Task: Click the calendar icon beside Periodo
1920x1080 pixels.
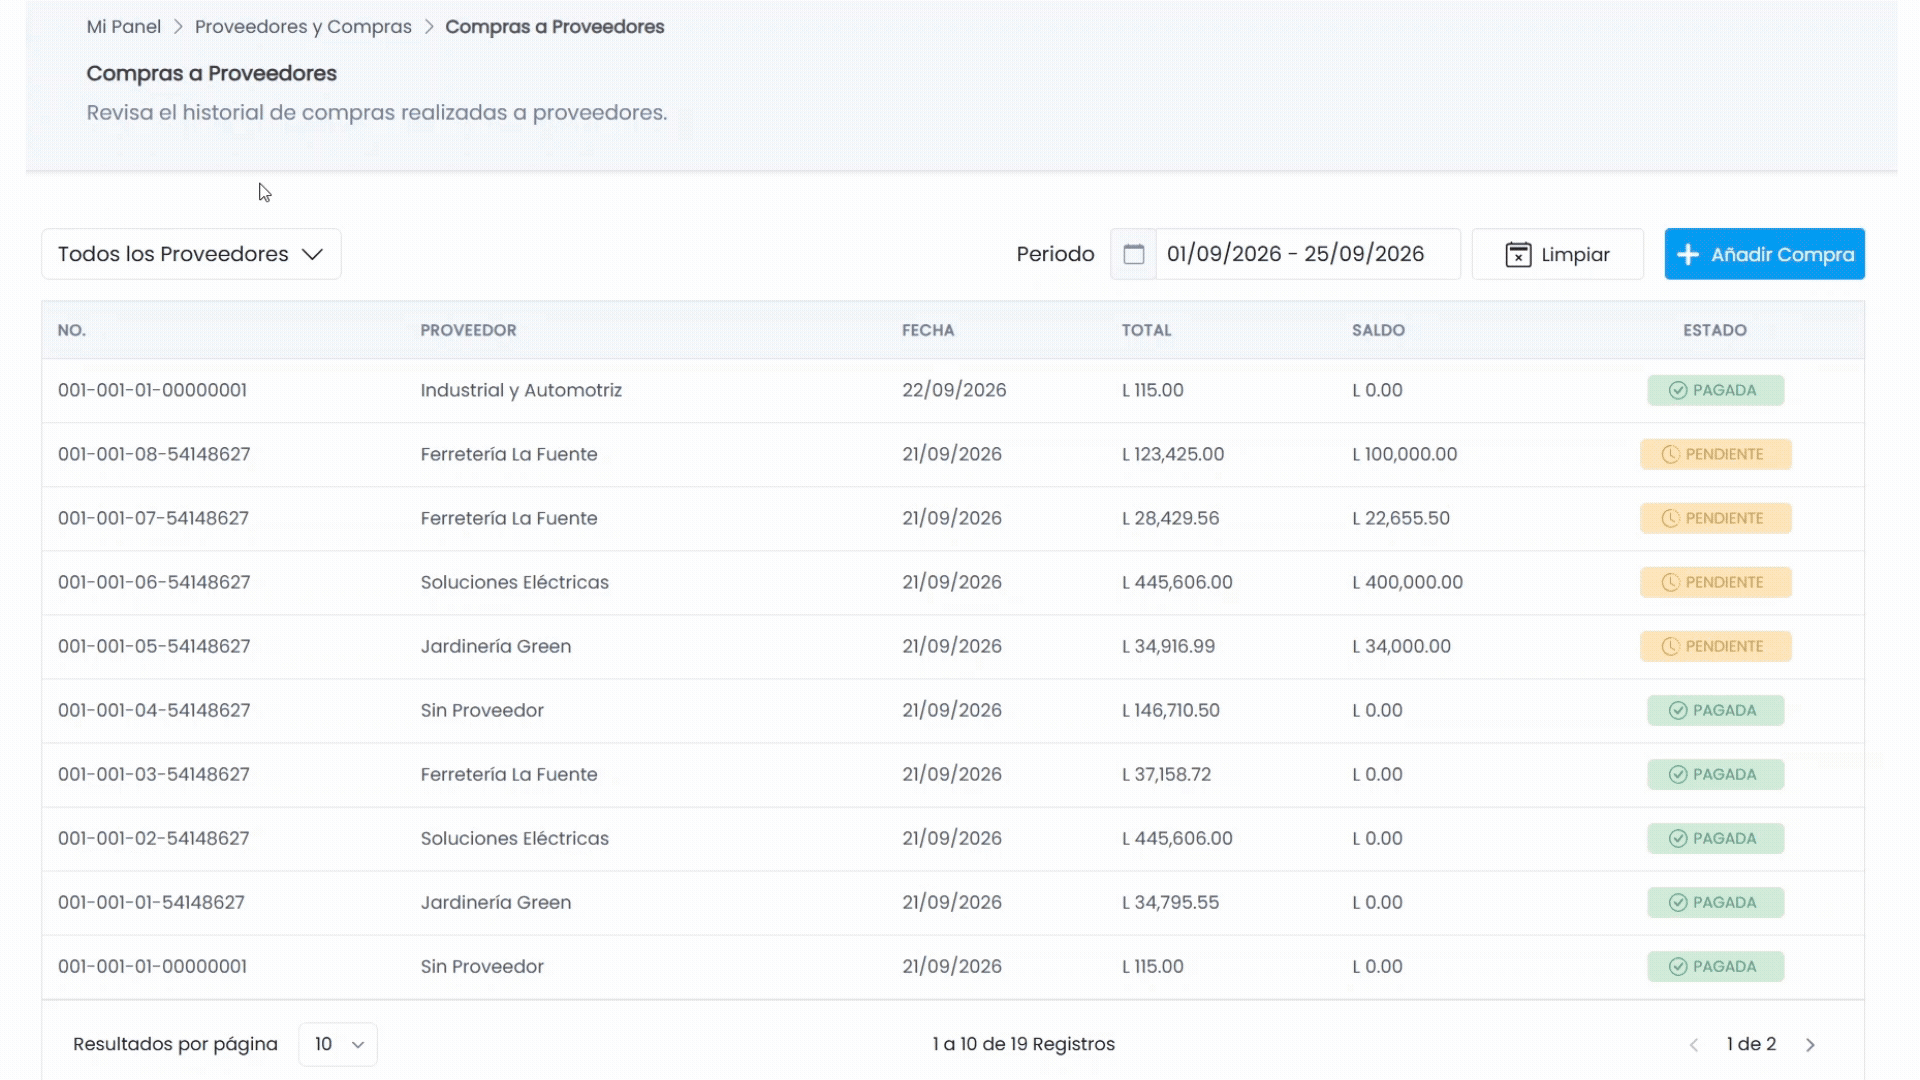Action: tap(1133, 254)
